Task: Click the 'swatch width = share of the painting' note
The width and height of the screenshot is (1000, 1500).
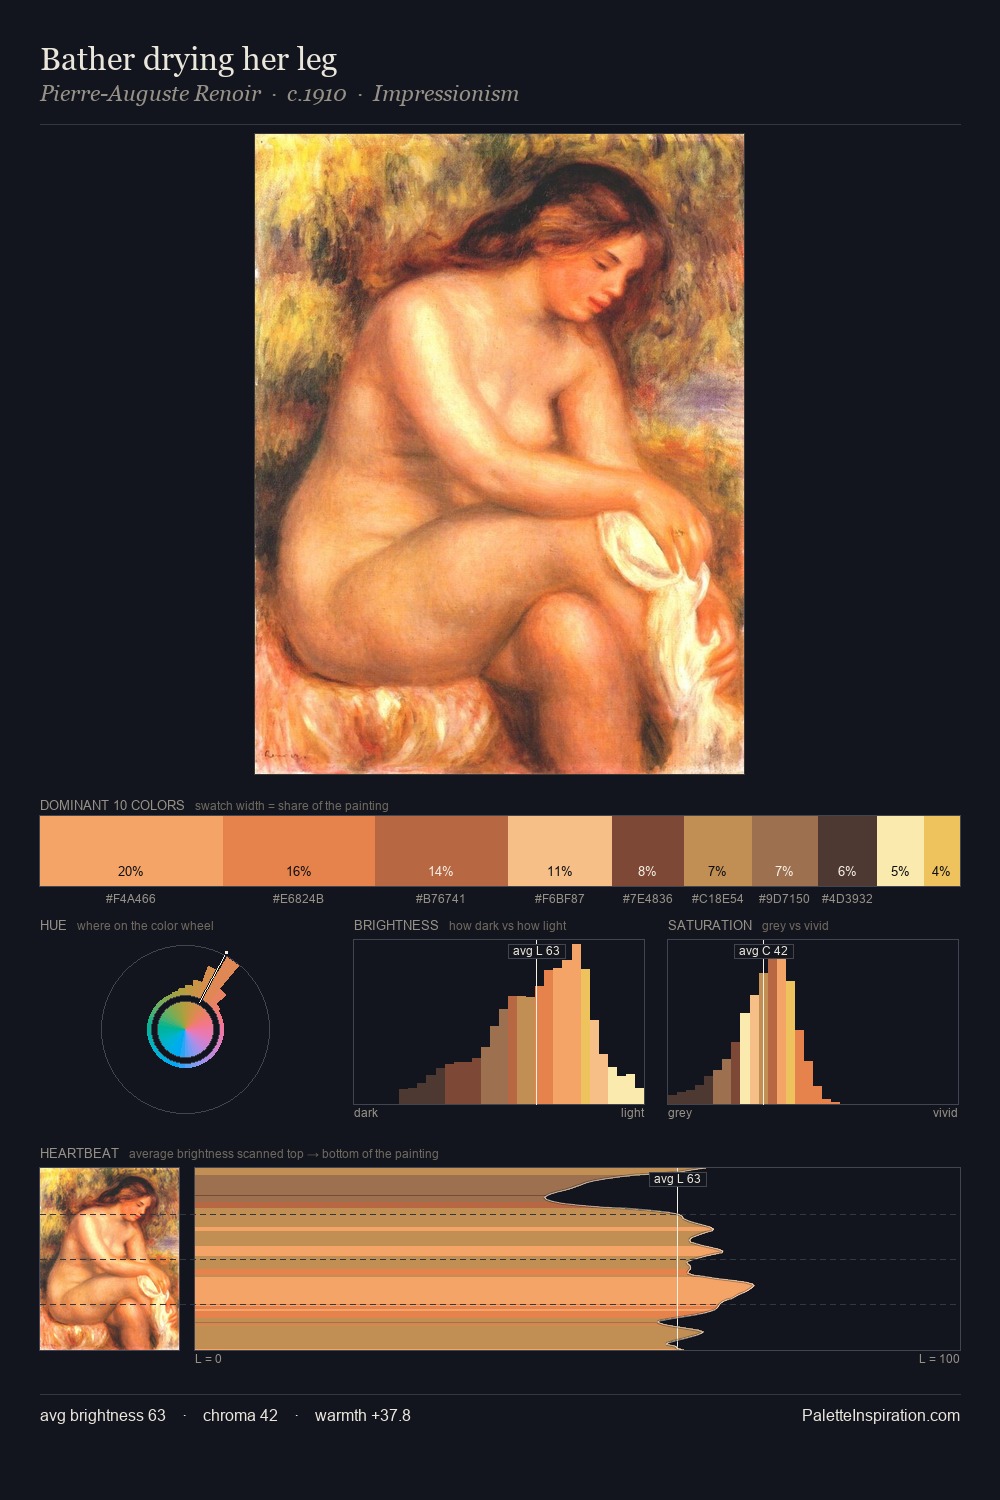Action: point(291,806)
